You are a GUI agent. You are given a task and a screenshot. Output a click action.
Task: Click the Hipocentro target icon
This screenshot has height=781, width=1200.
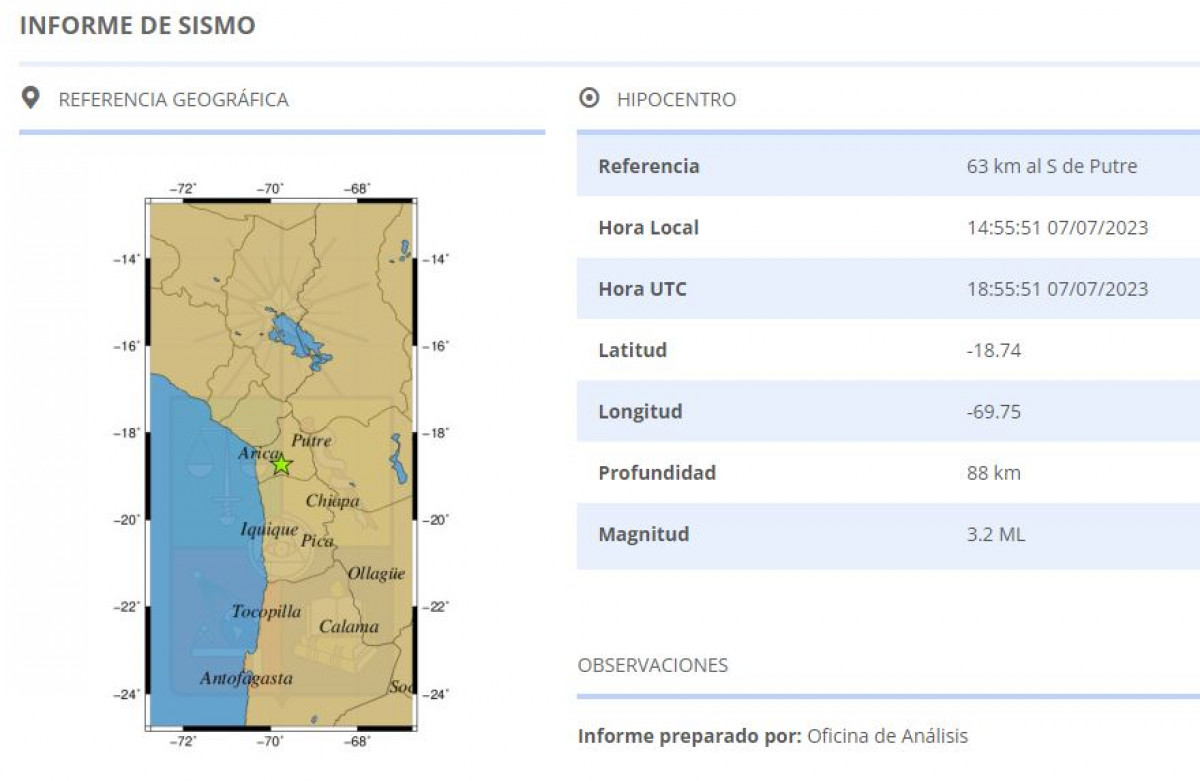click(x=590, y=98)
